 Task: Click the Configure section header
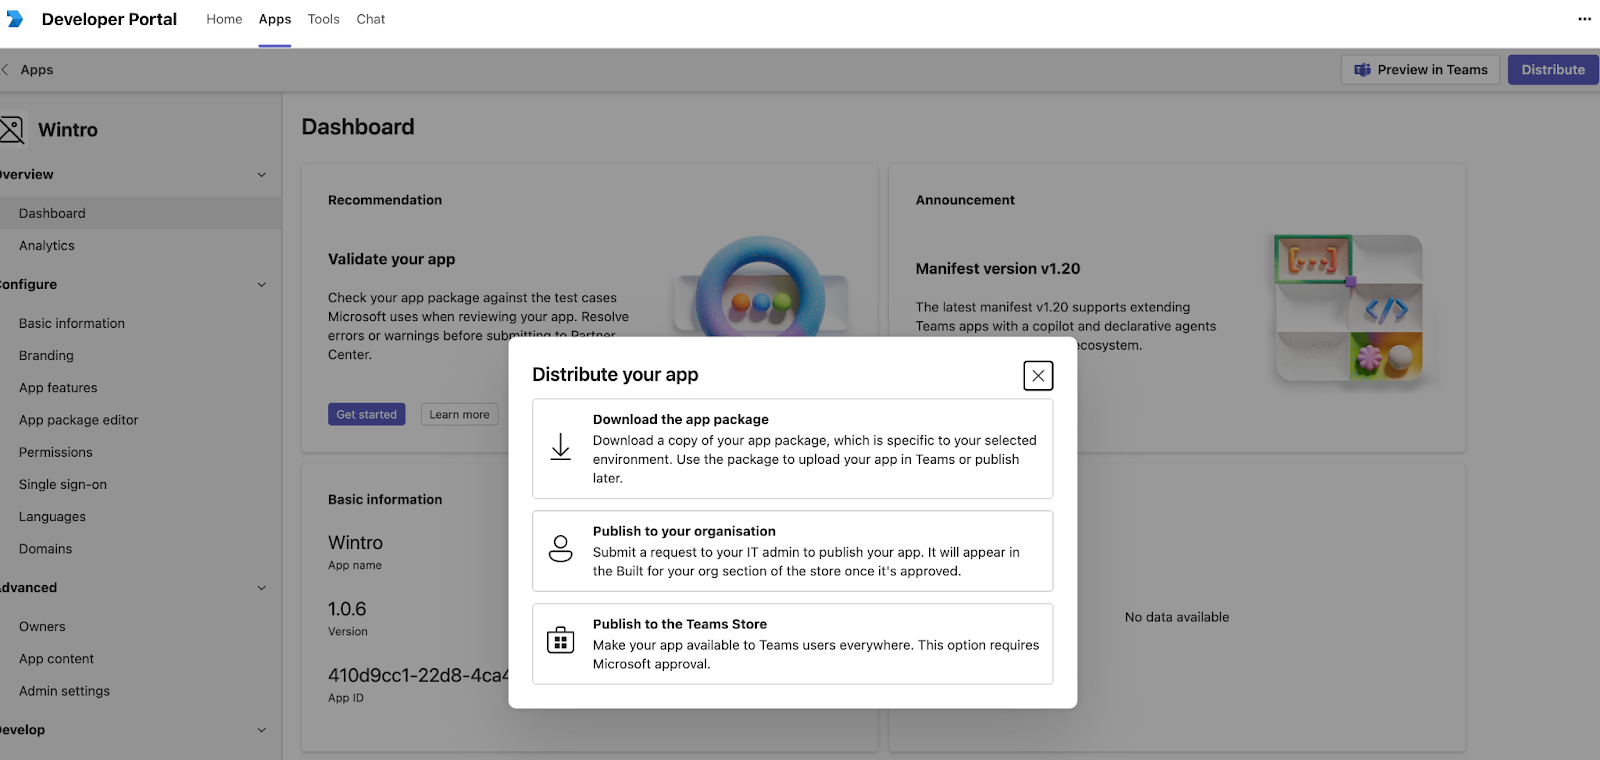29,285
